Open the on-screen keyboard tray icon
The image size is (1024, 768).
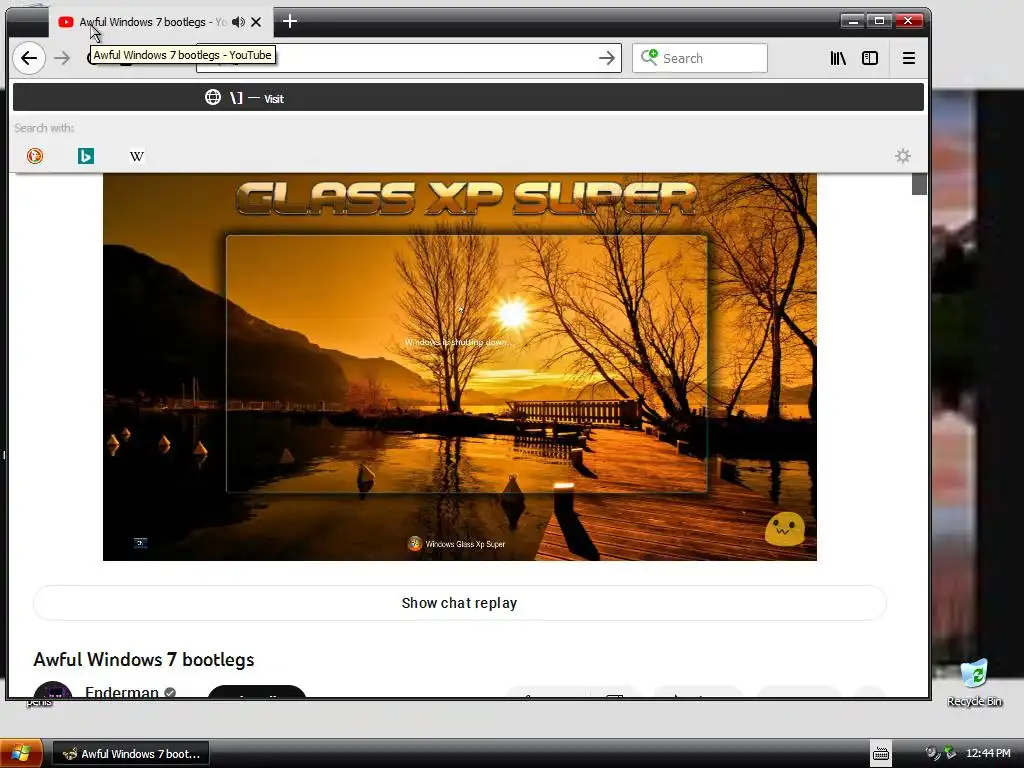pos(880,753)
